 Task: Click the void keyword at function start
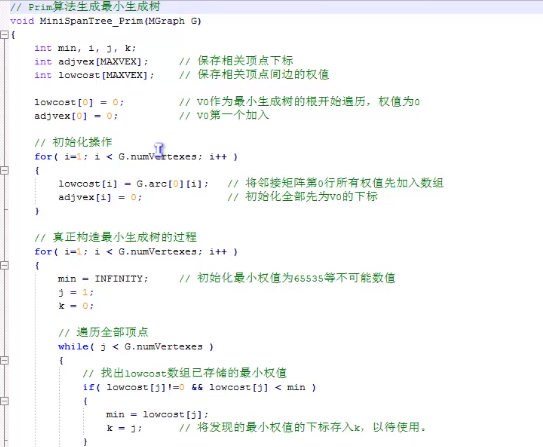click(x=22, y=21)
